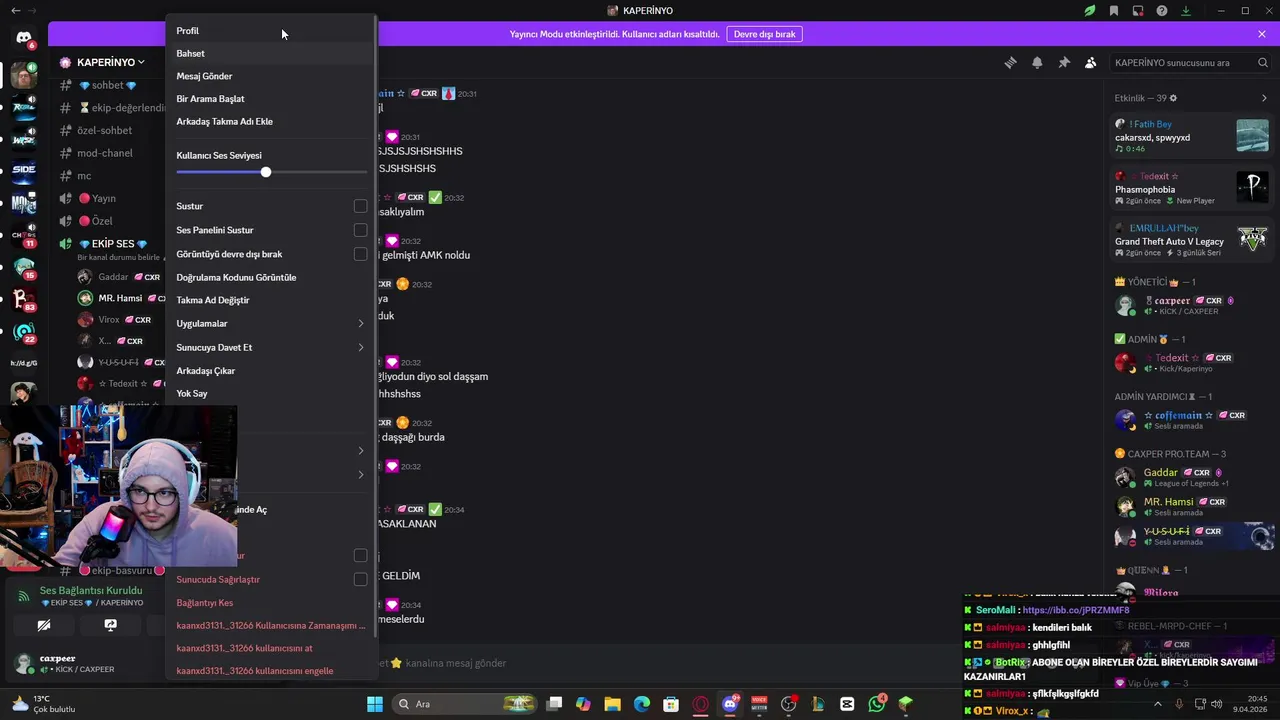The height and width of the screenshot is (720, 1280).
Task: Show pinned messages pin icon
Action: 1064,62
